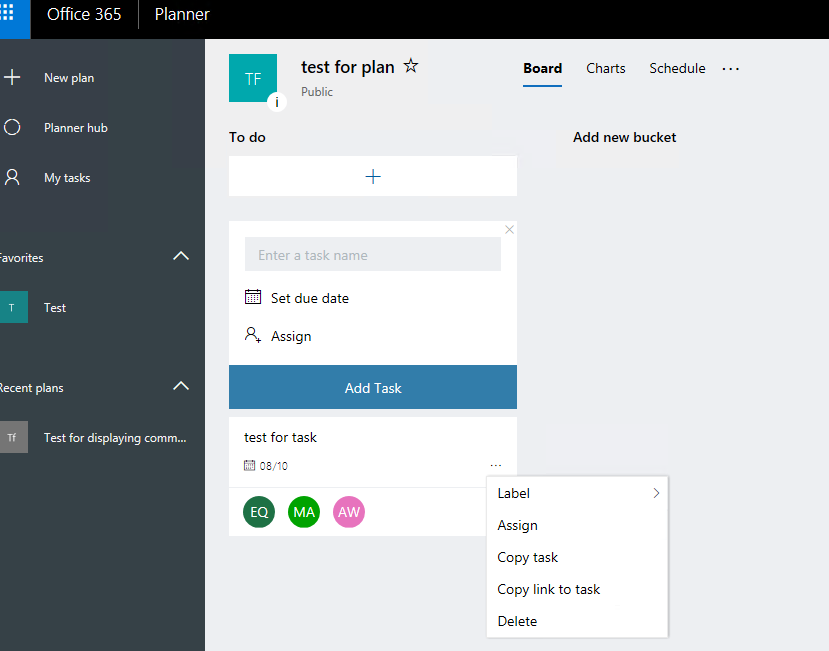Click Add new bucket
Viewport: 829px width, 651px height.
click(624, 137)
